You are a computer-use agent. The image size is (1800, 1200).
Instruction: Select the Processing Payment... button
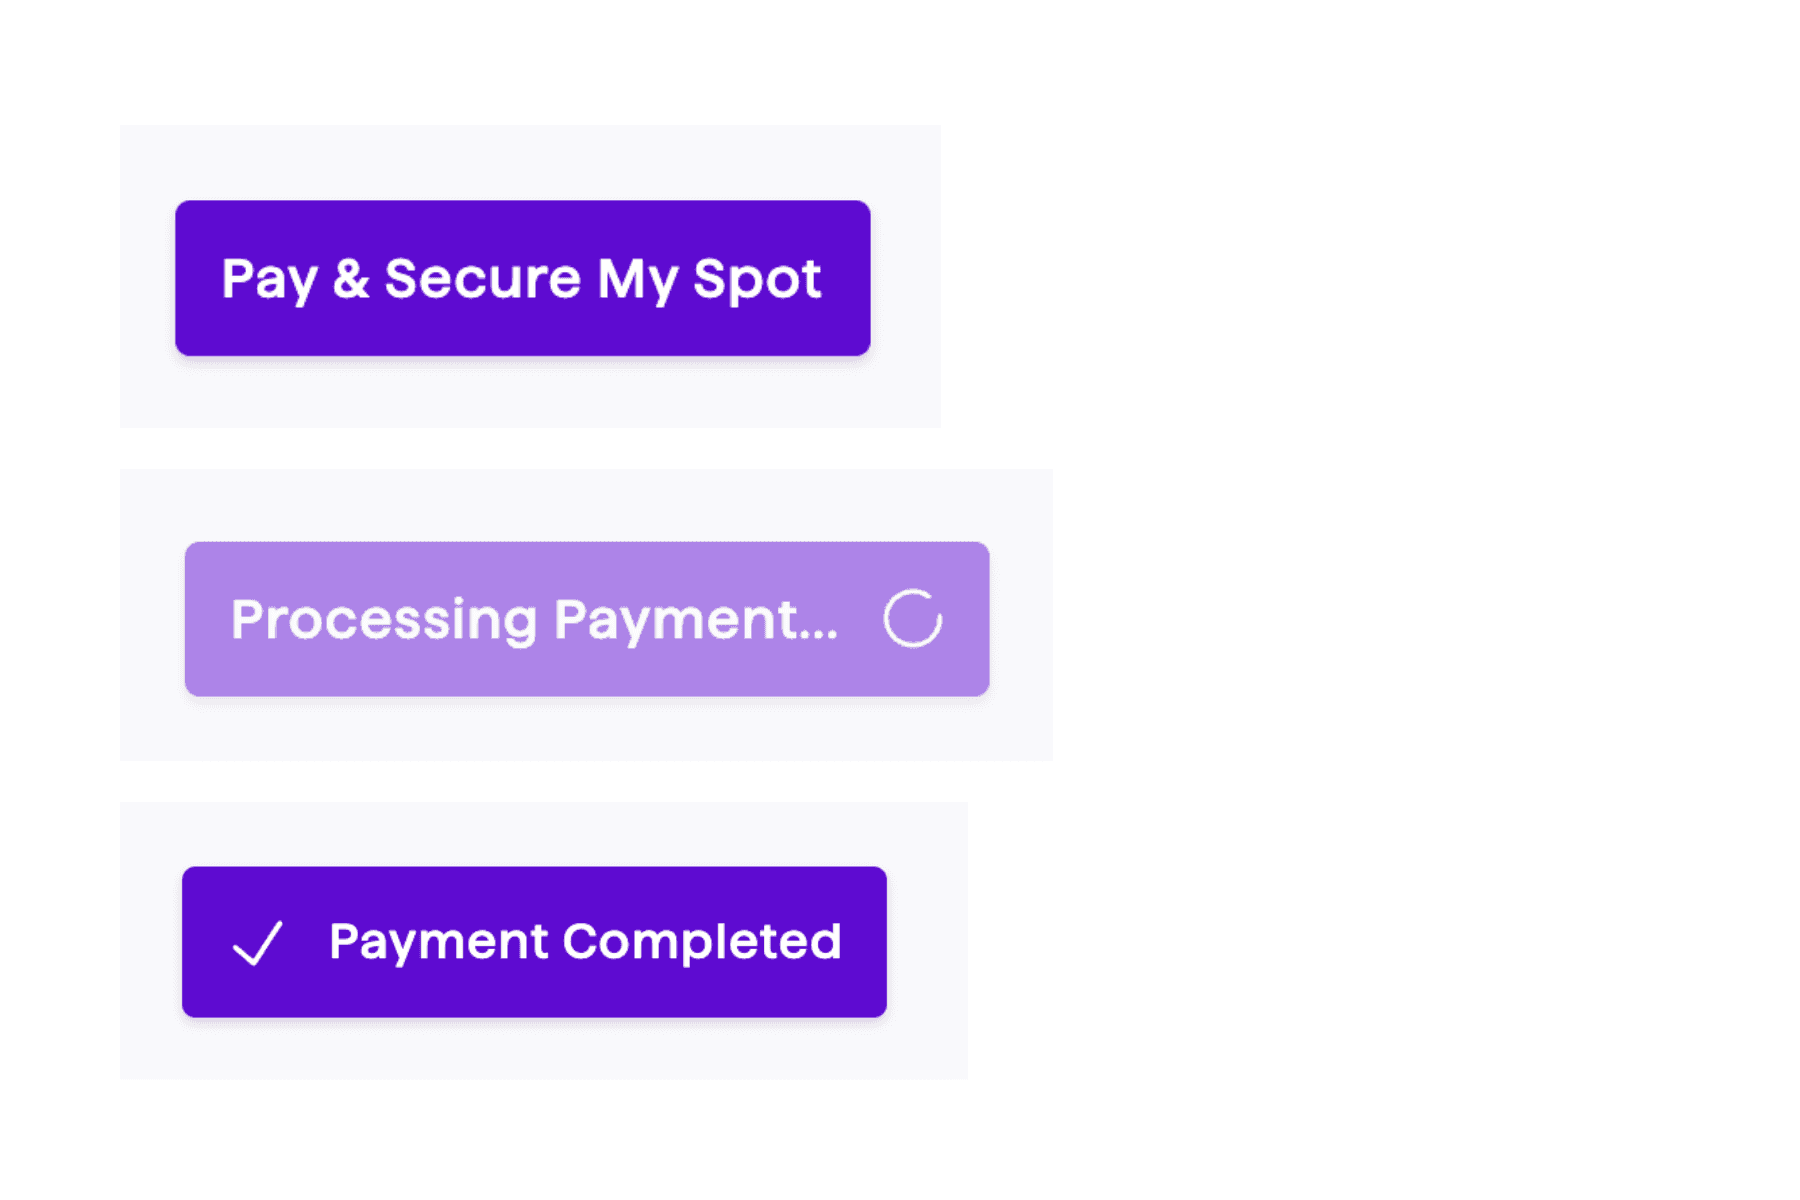pyautogui.click(x=587, y=619)
